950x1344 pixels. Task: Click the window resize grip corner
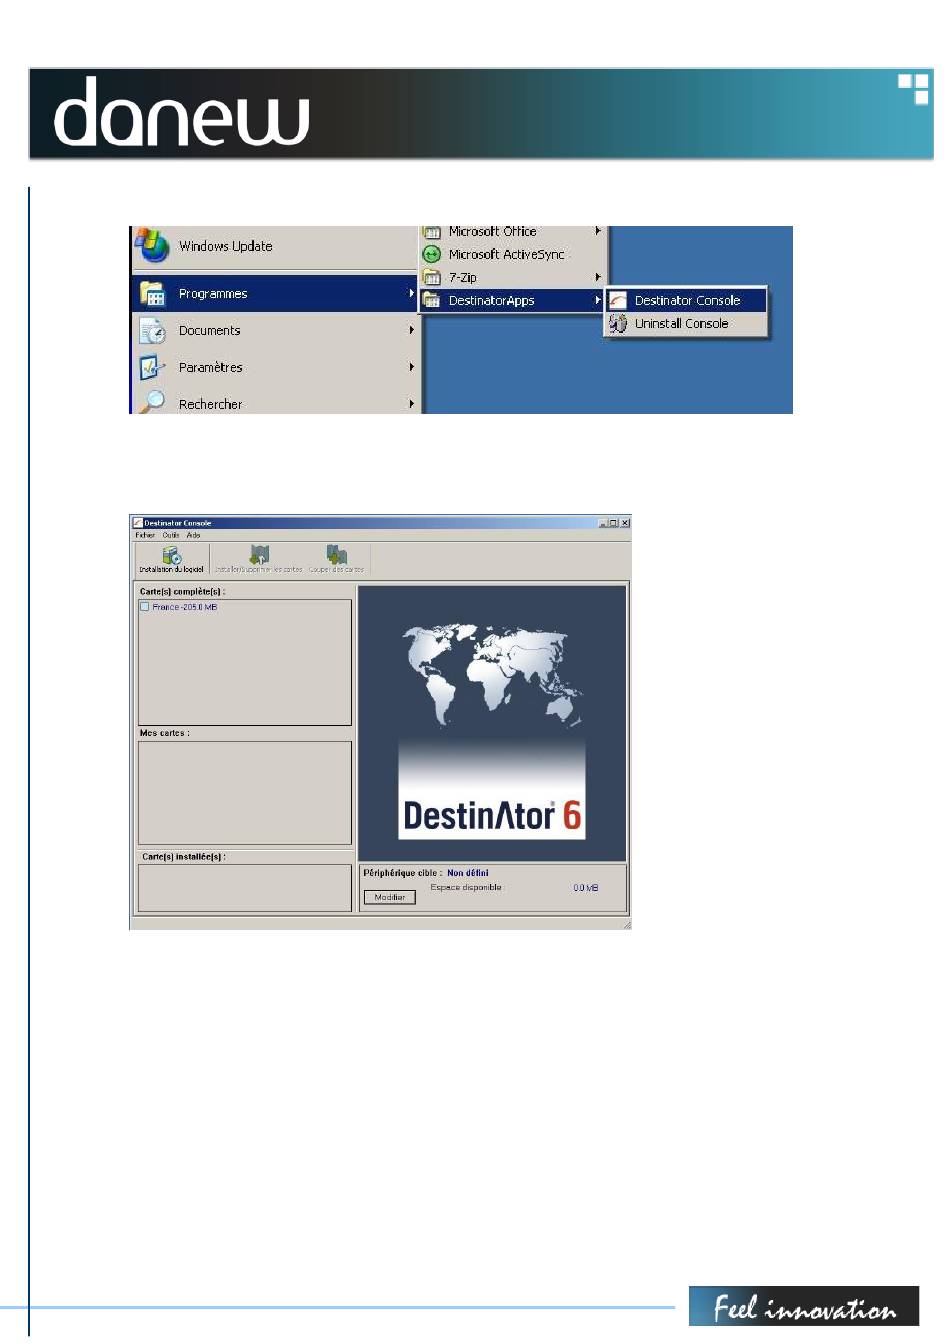pyautogui.click(x=627, y=925)
